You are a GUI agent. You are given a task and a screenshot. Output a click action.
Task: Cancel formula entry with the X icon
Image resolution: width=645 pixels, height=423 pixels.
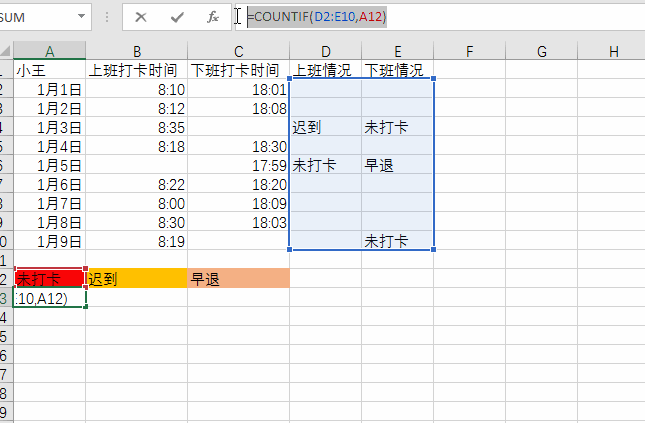coord(141,17)
